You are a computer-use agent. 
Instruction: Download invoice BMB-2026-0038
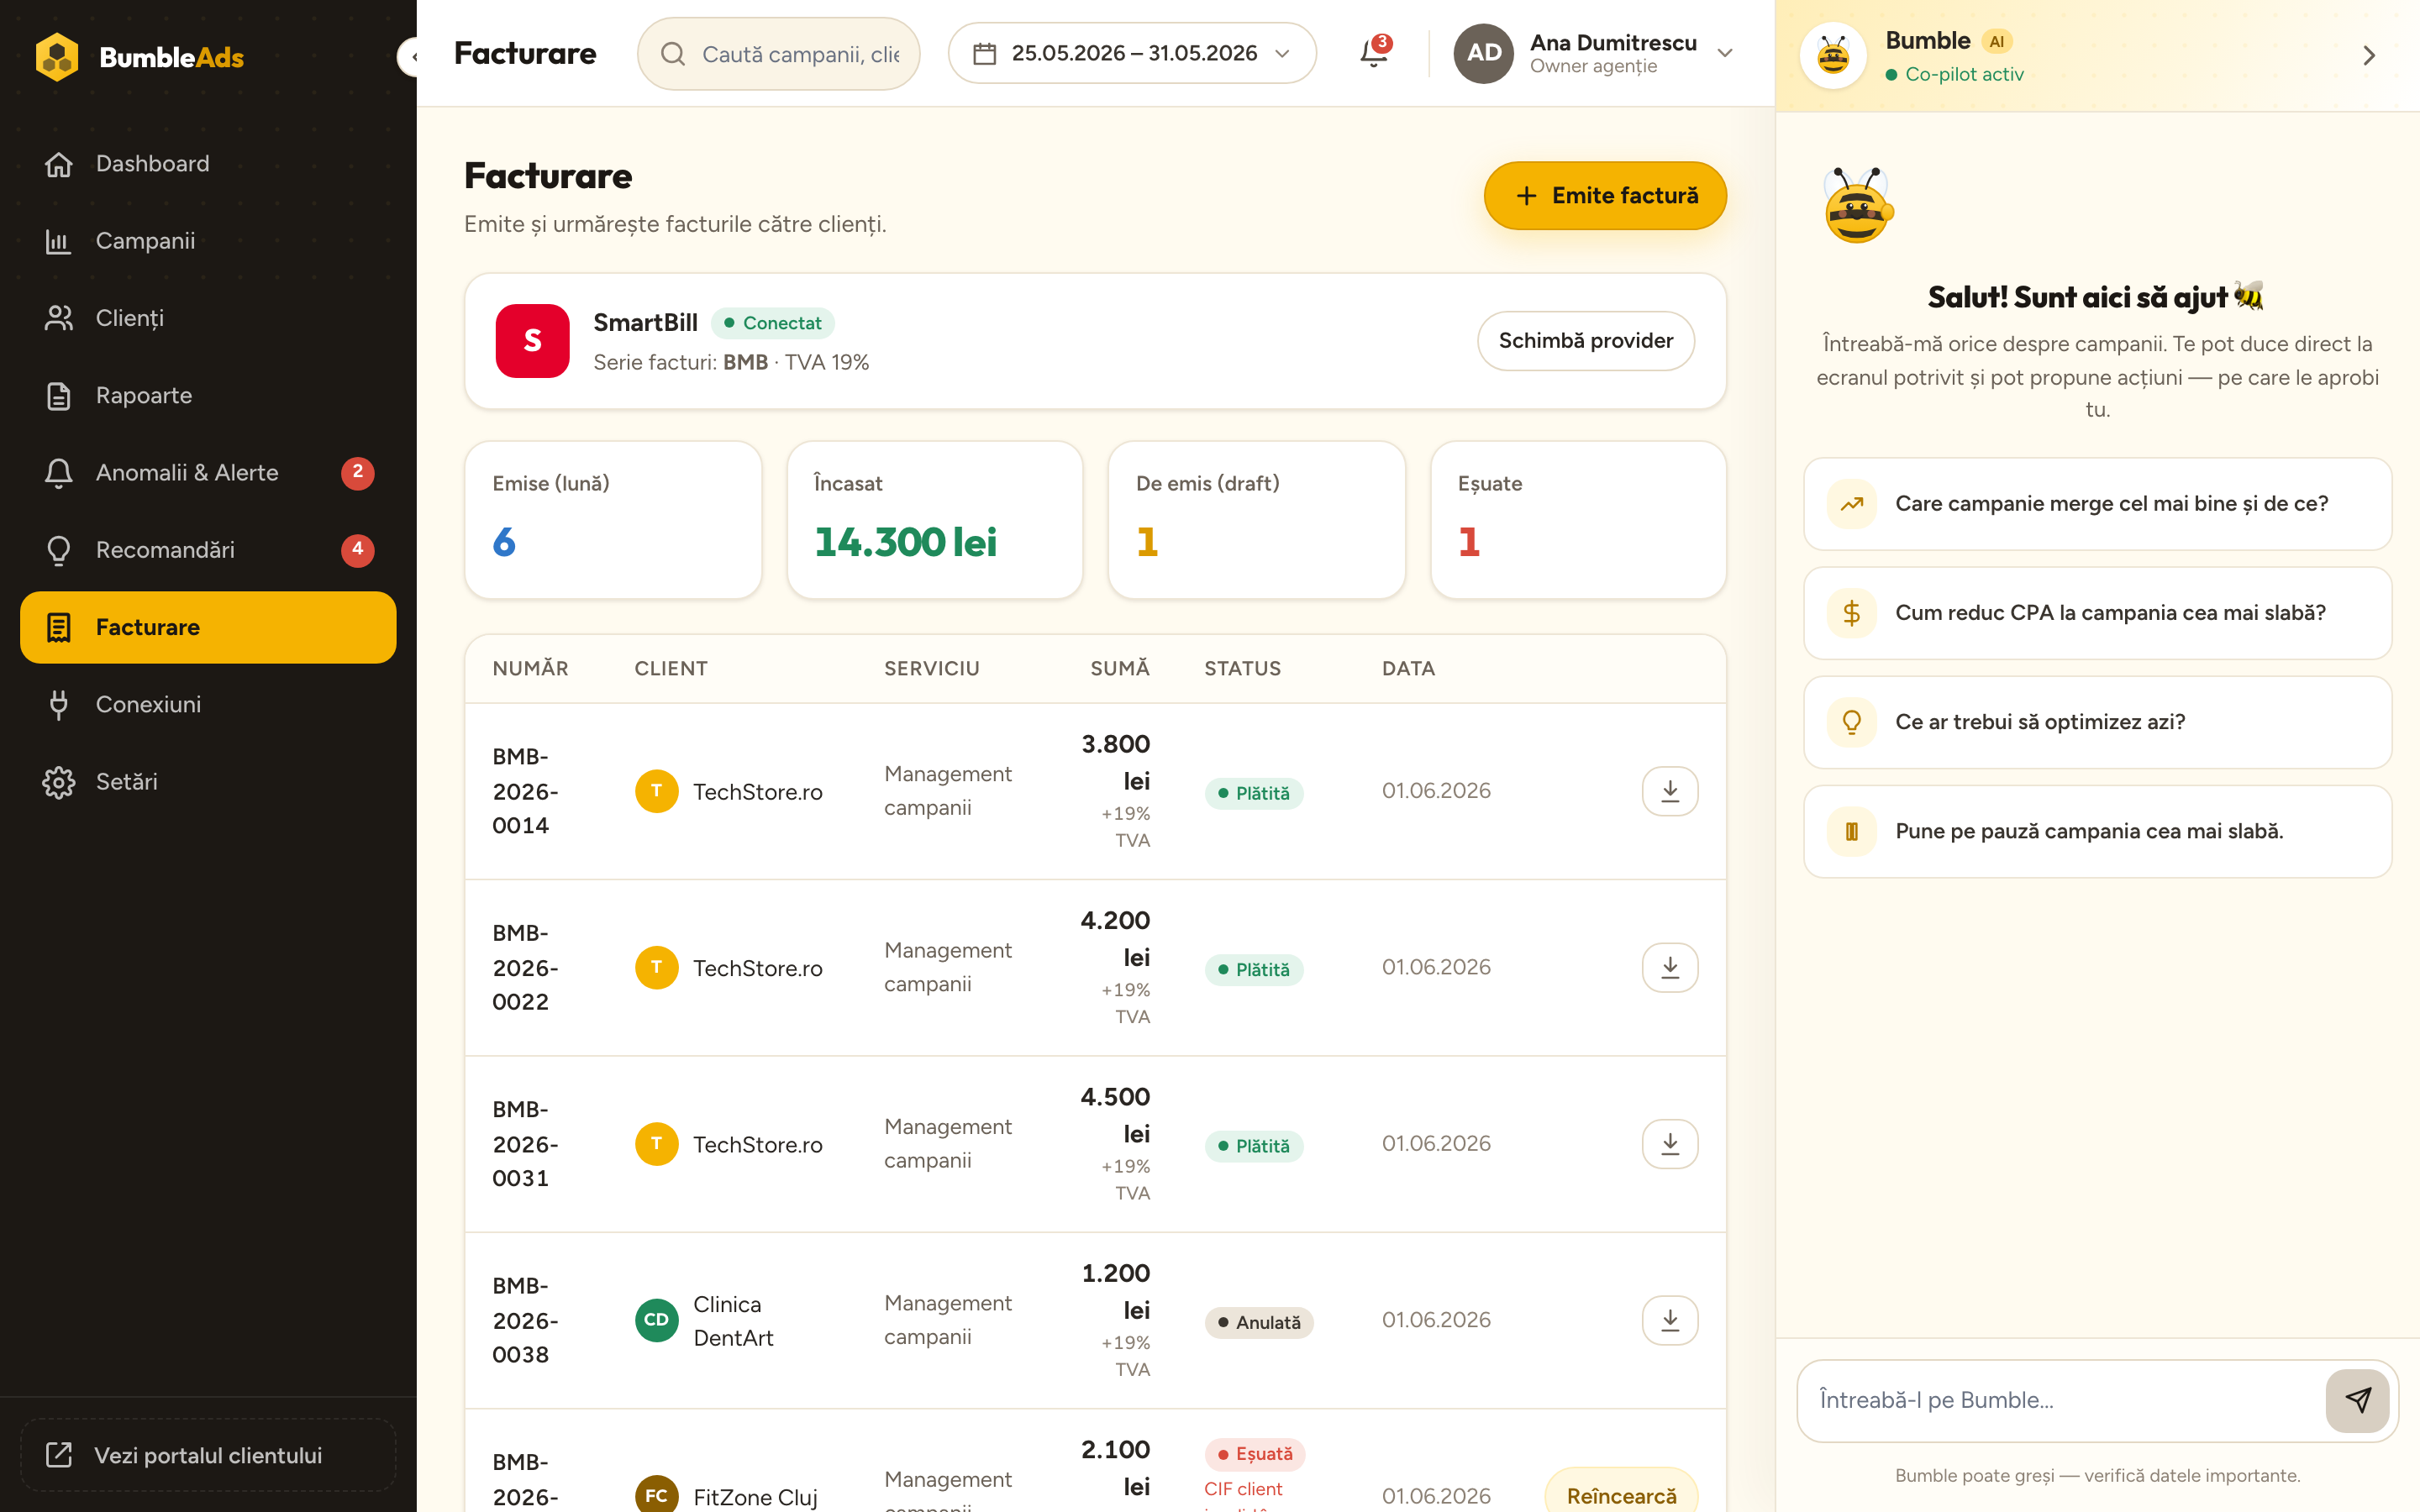[1670, 1320]
